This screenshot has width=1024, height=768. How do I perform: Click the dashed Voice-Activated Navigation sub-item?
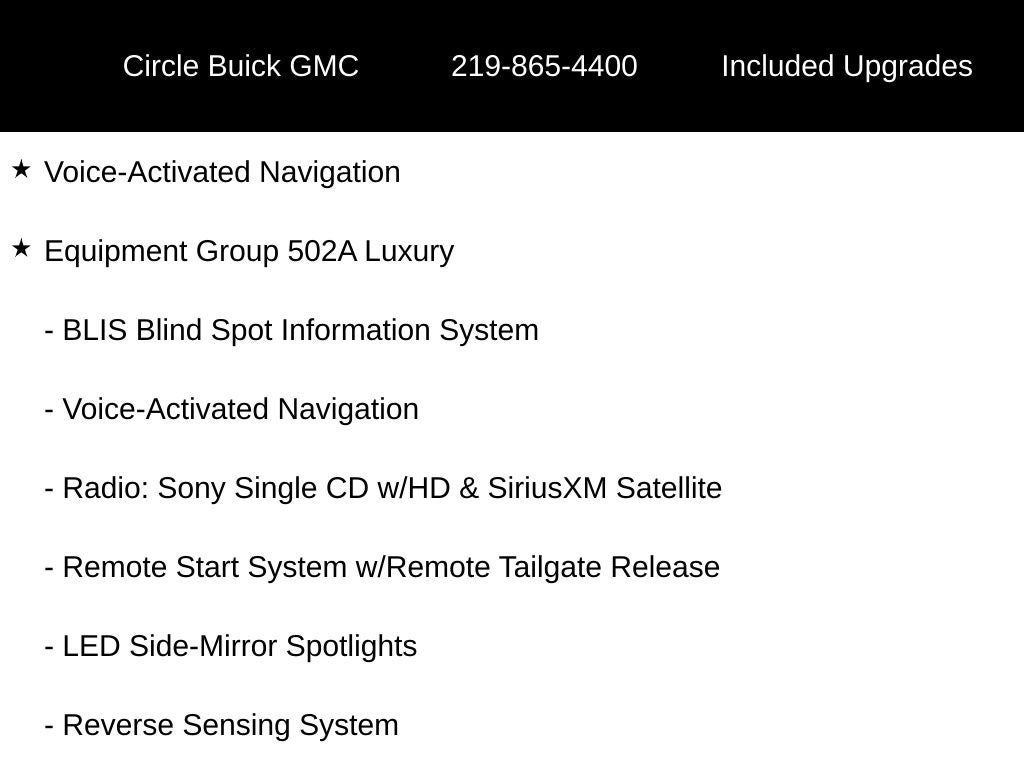[231, 409]
